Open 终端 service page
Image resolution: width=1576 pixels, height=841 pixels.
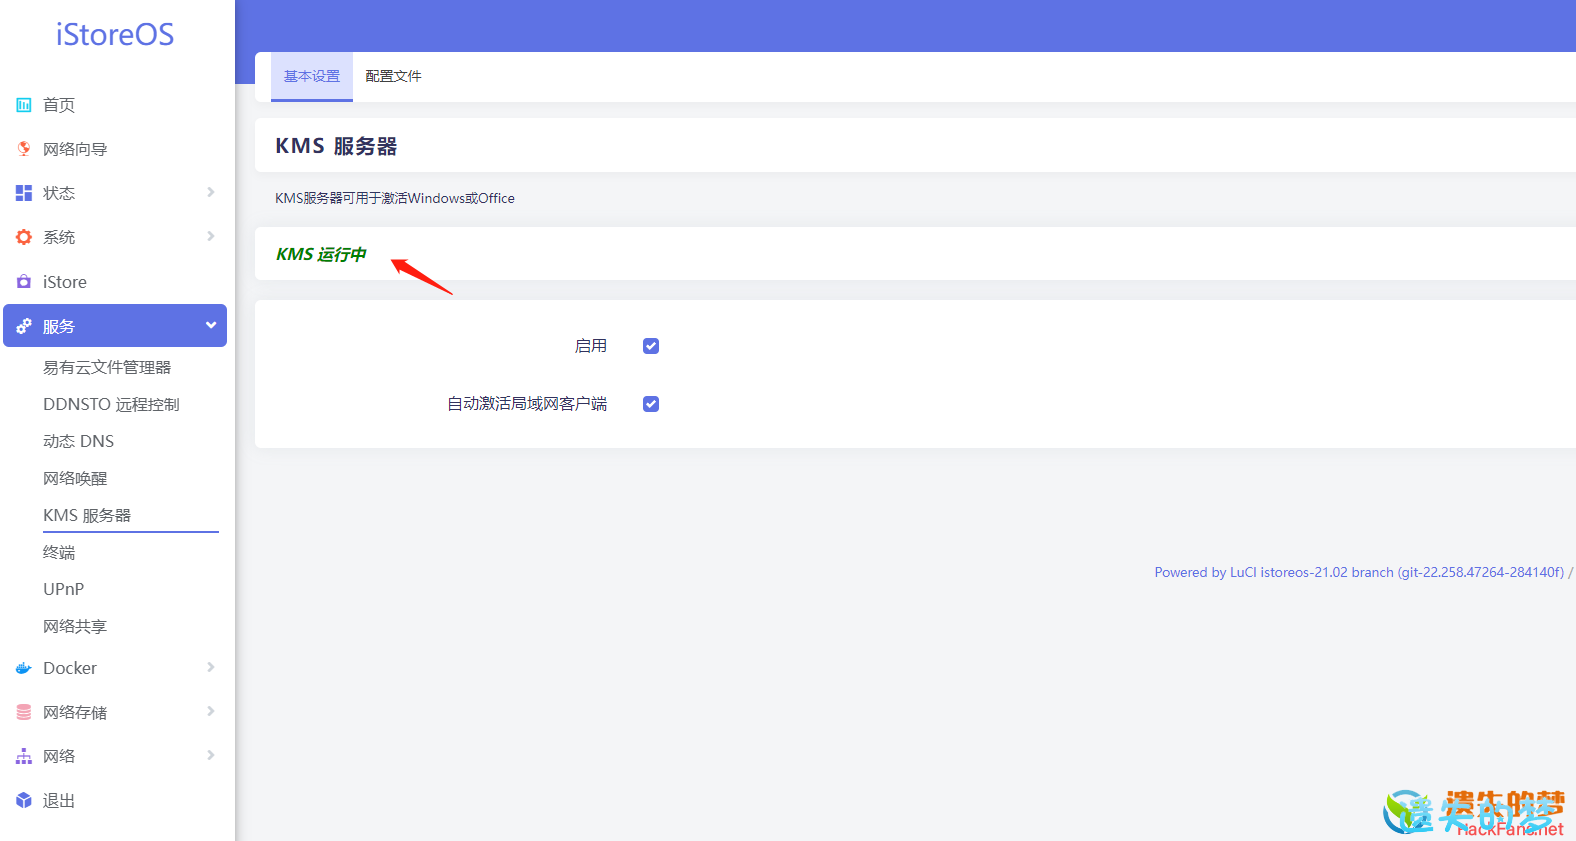[59, 552]
